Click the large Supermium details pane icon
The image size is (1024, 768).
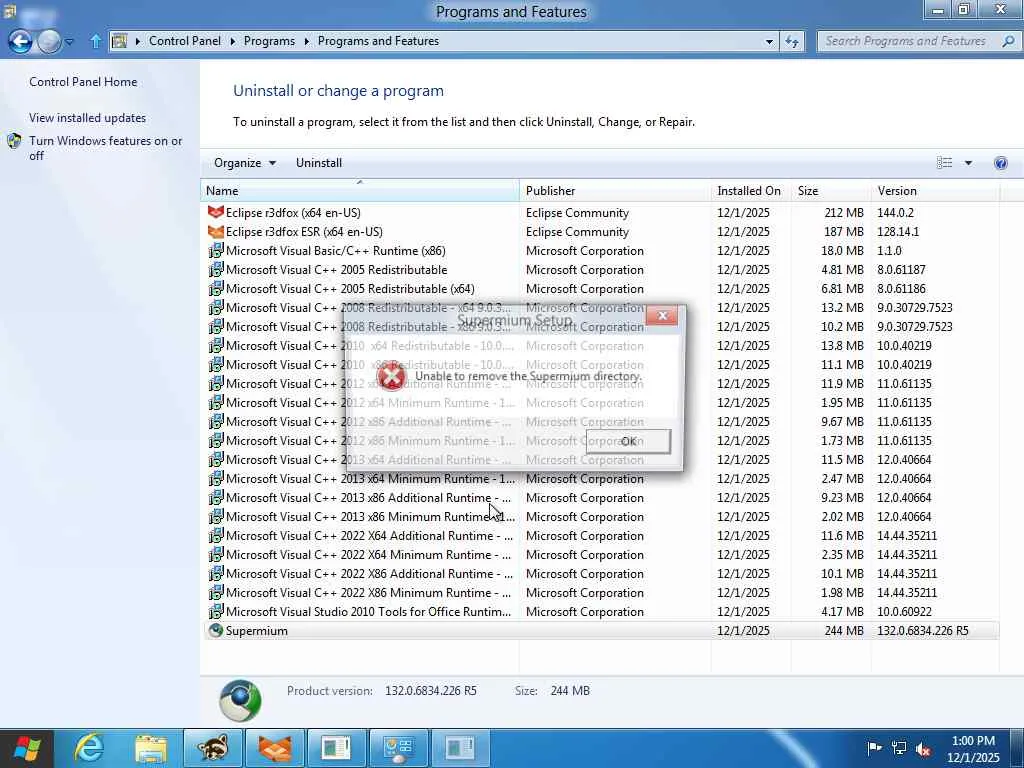click(240, 701)
